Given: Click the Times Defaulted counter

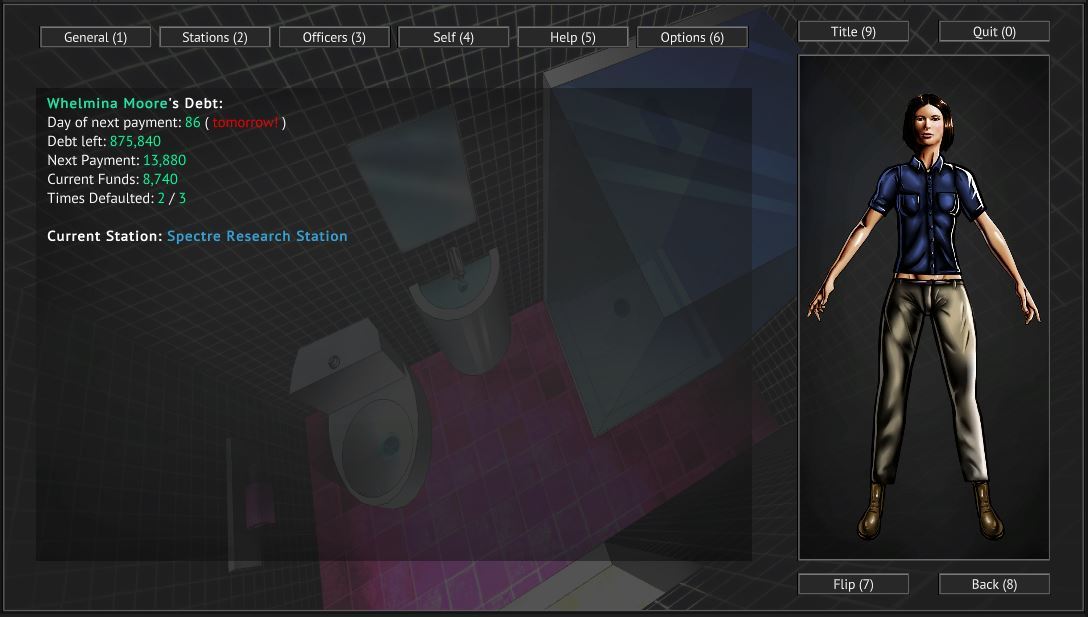Looking at the screenshot, I should pyautogui.click(x=172, y=198).
